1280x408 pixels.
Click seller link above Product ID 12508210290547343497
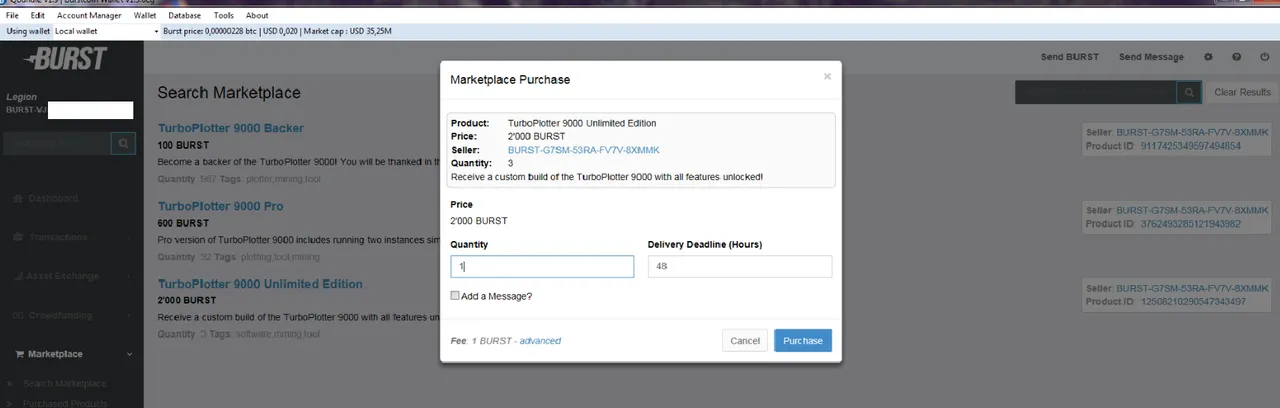pos(1193,288)
